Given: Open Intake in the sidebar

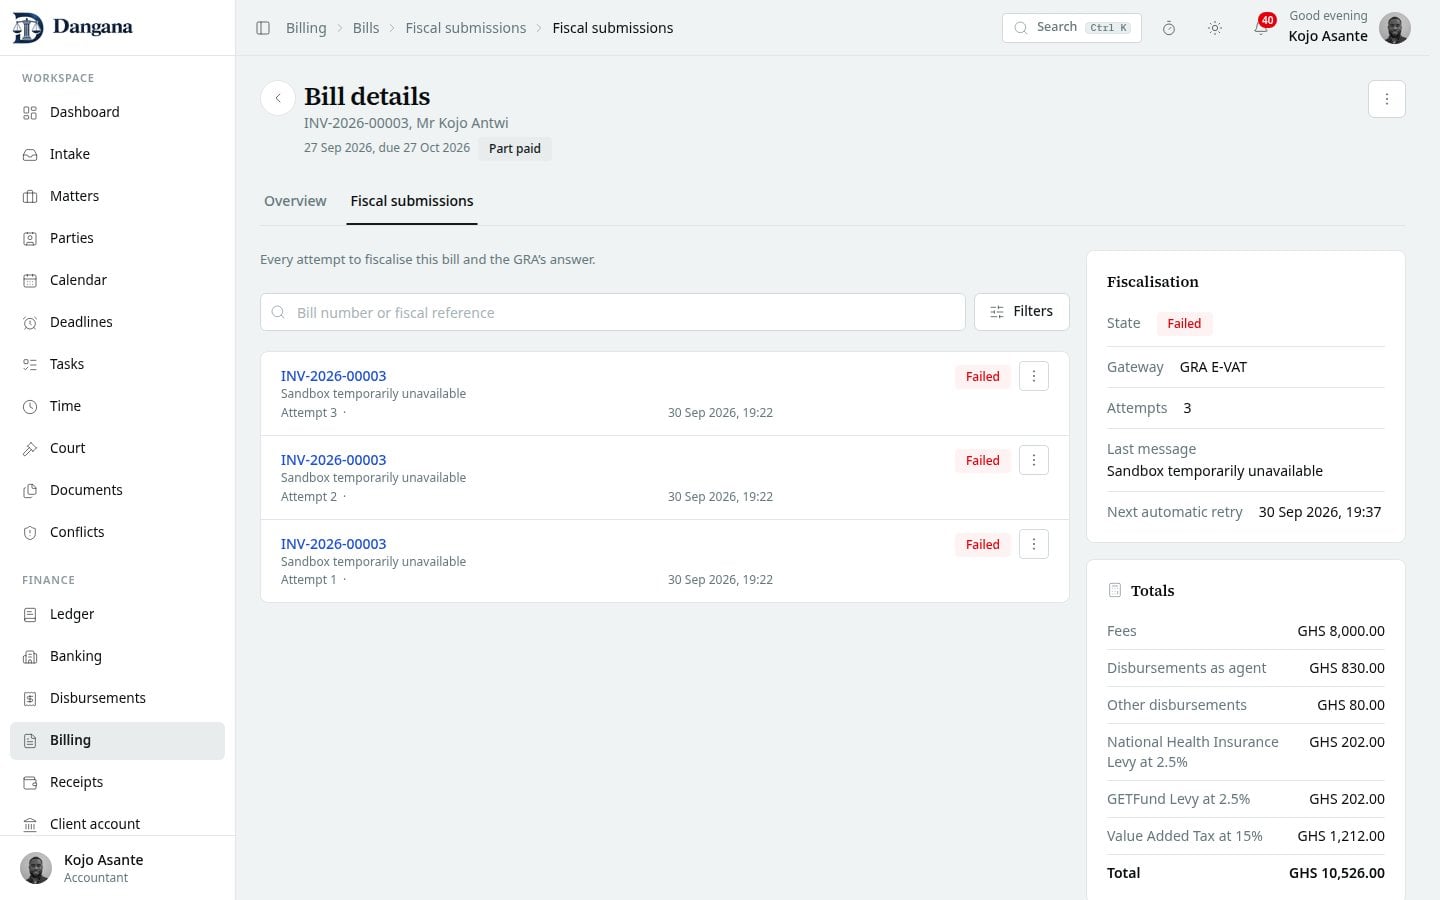Looking at the screenshot, I should click(x=117, y=154).
